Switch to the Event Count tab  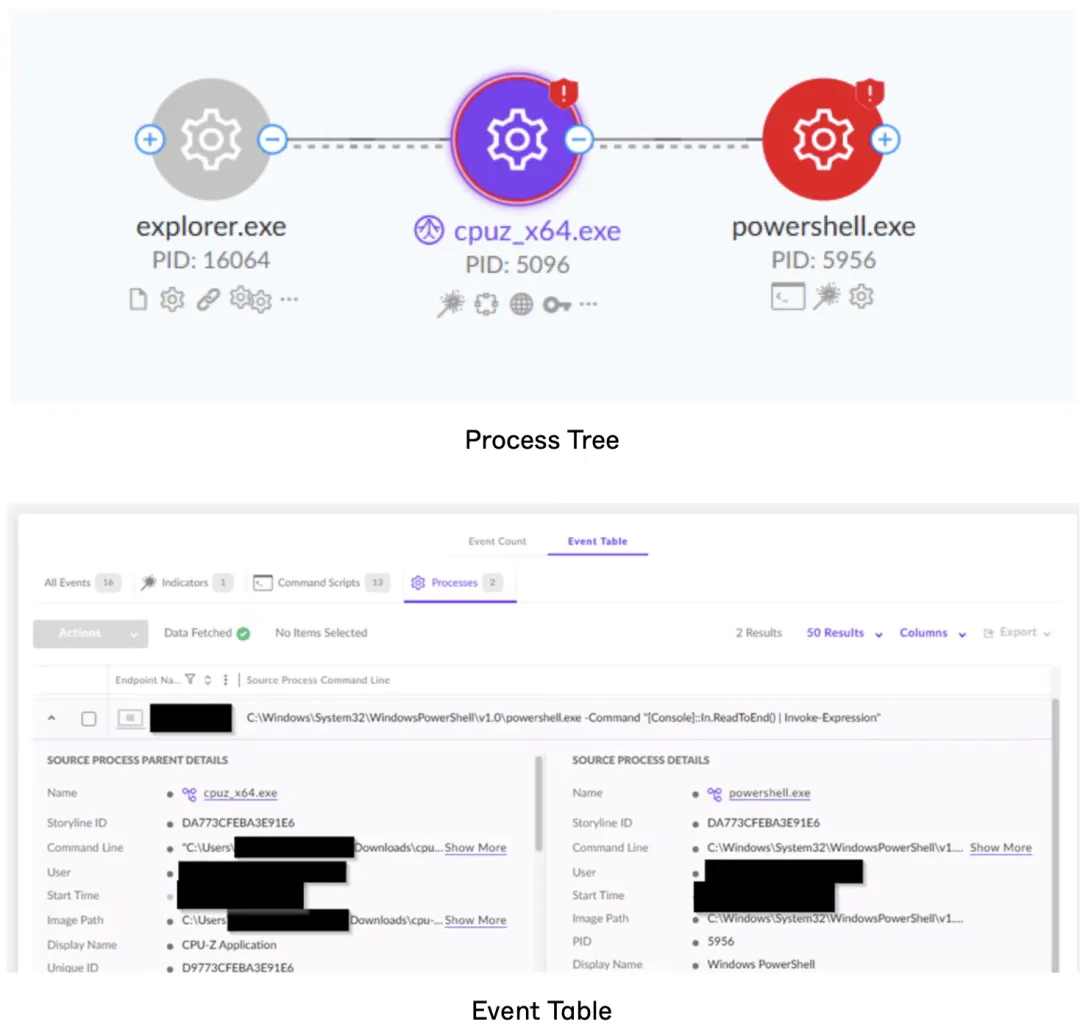click(497, 541)
